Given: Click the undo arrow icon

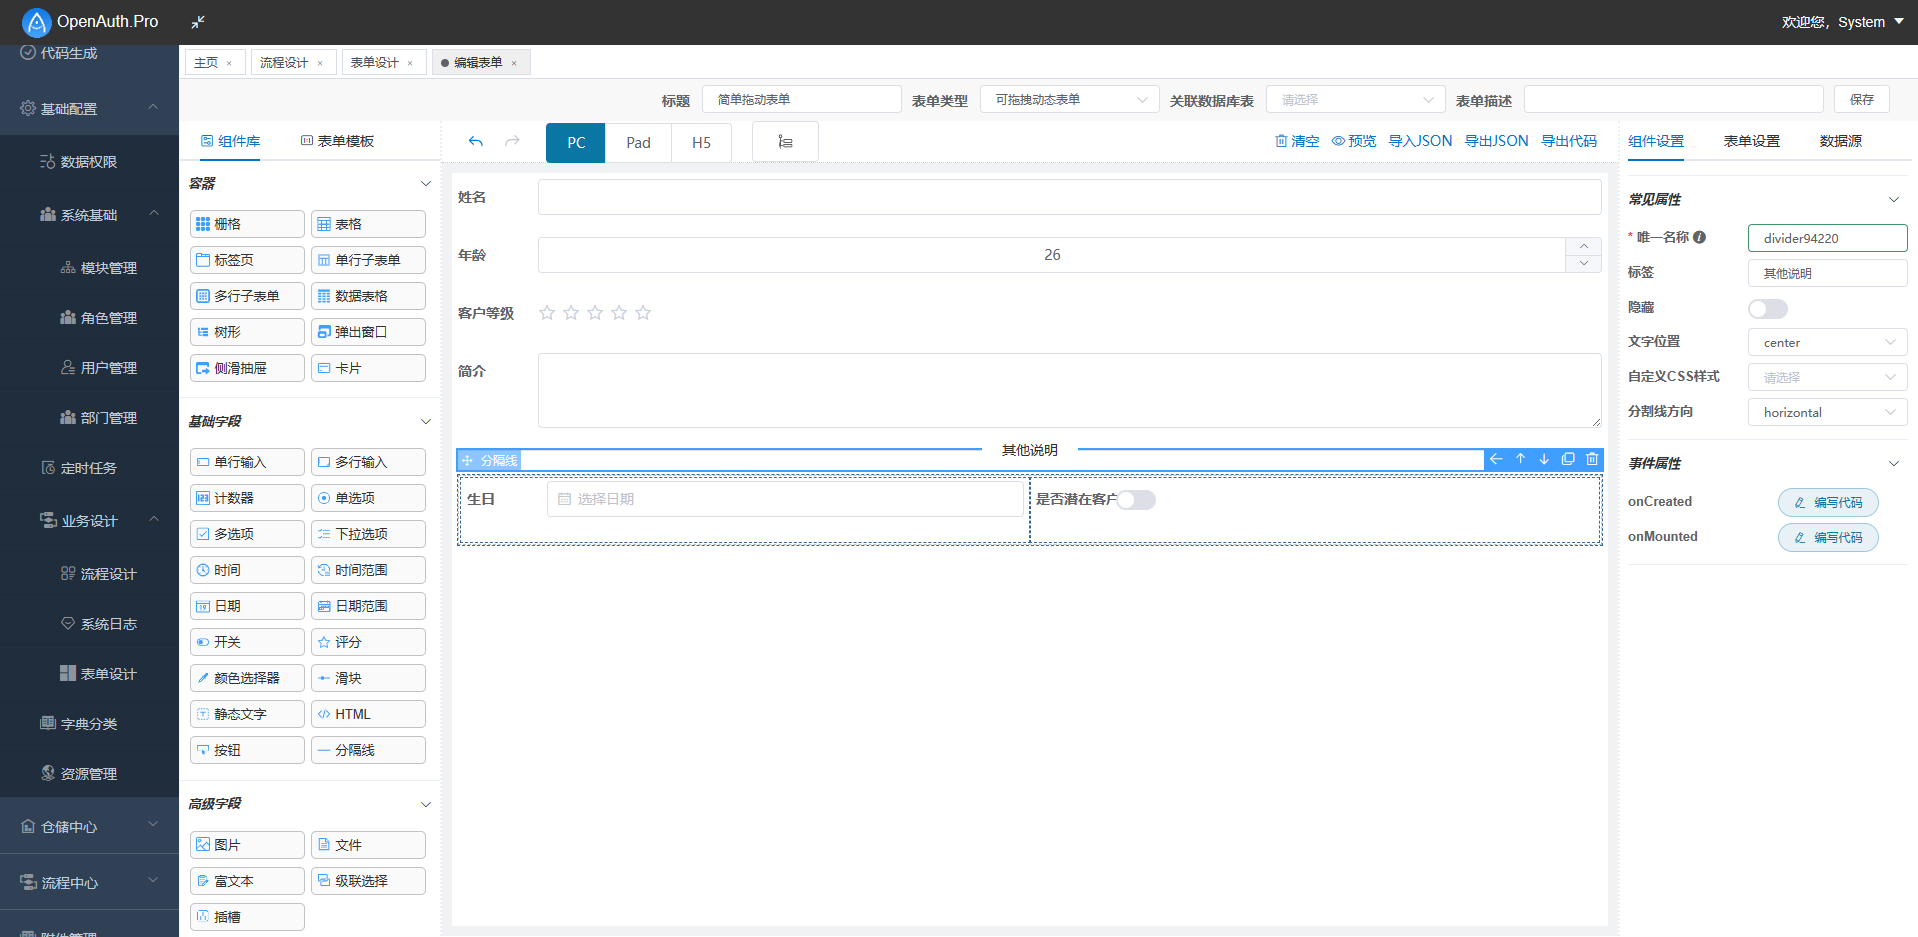Looking at the screenshot, I should (476, 142).
